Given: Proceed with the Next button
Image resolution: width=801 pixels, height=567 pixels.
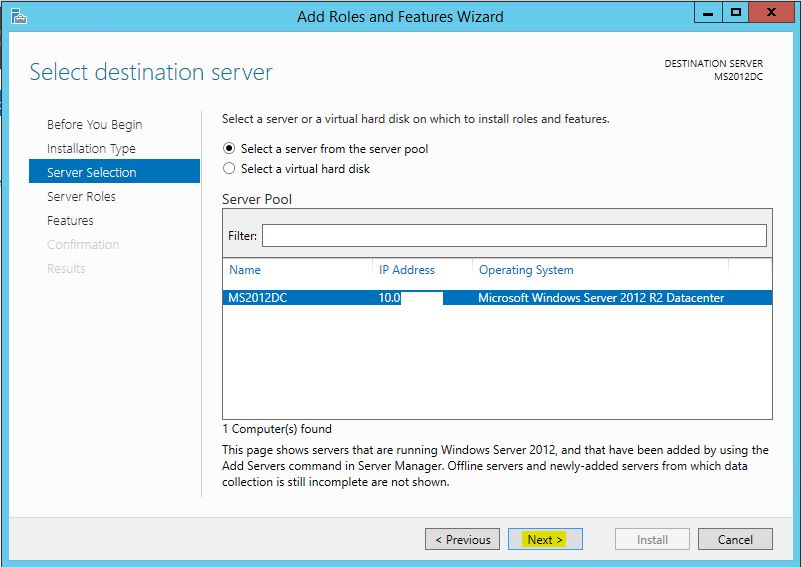Looking at the screenshot, I should click(x=545, y=539).
